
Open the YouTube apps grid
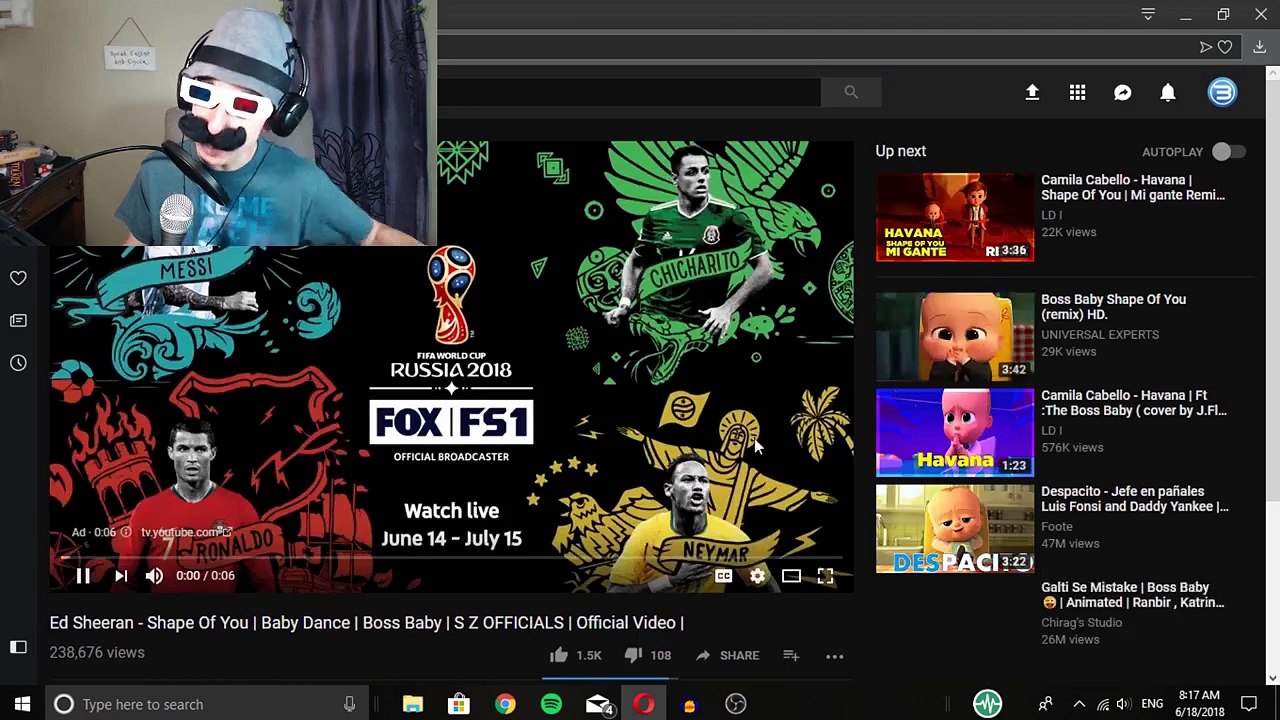[x=1077, y=92]
